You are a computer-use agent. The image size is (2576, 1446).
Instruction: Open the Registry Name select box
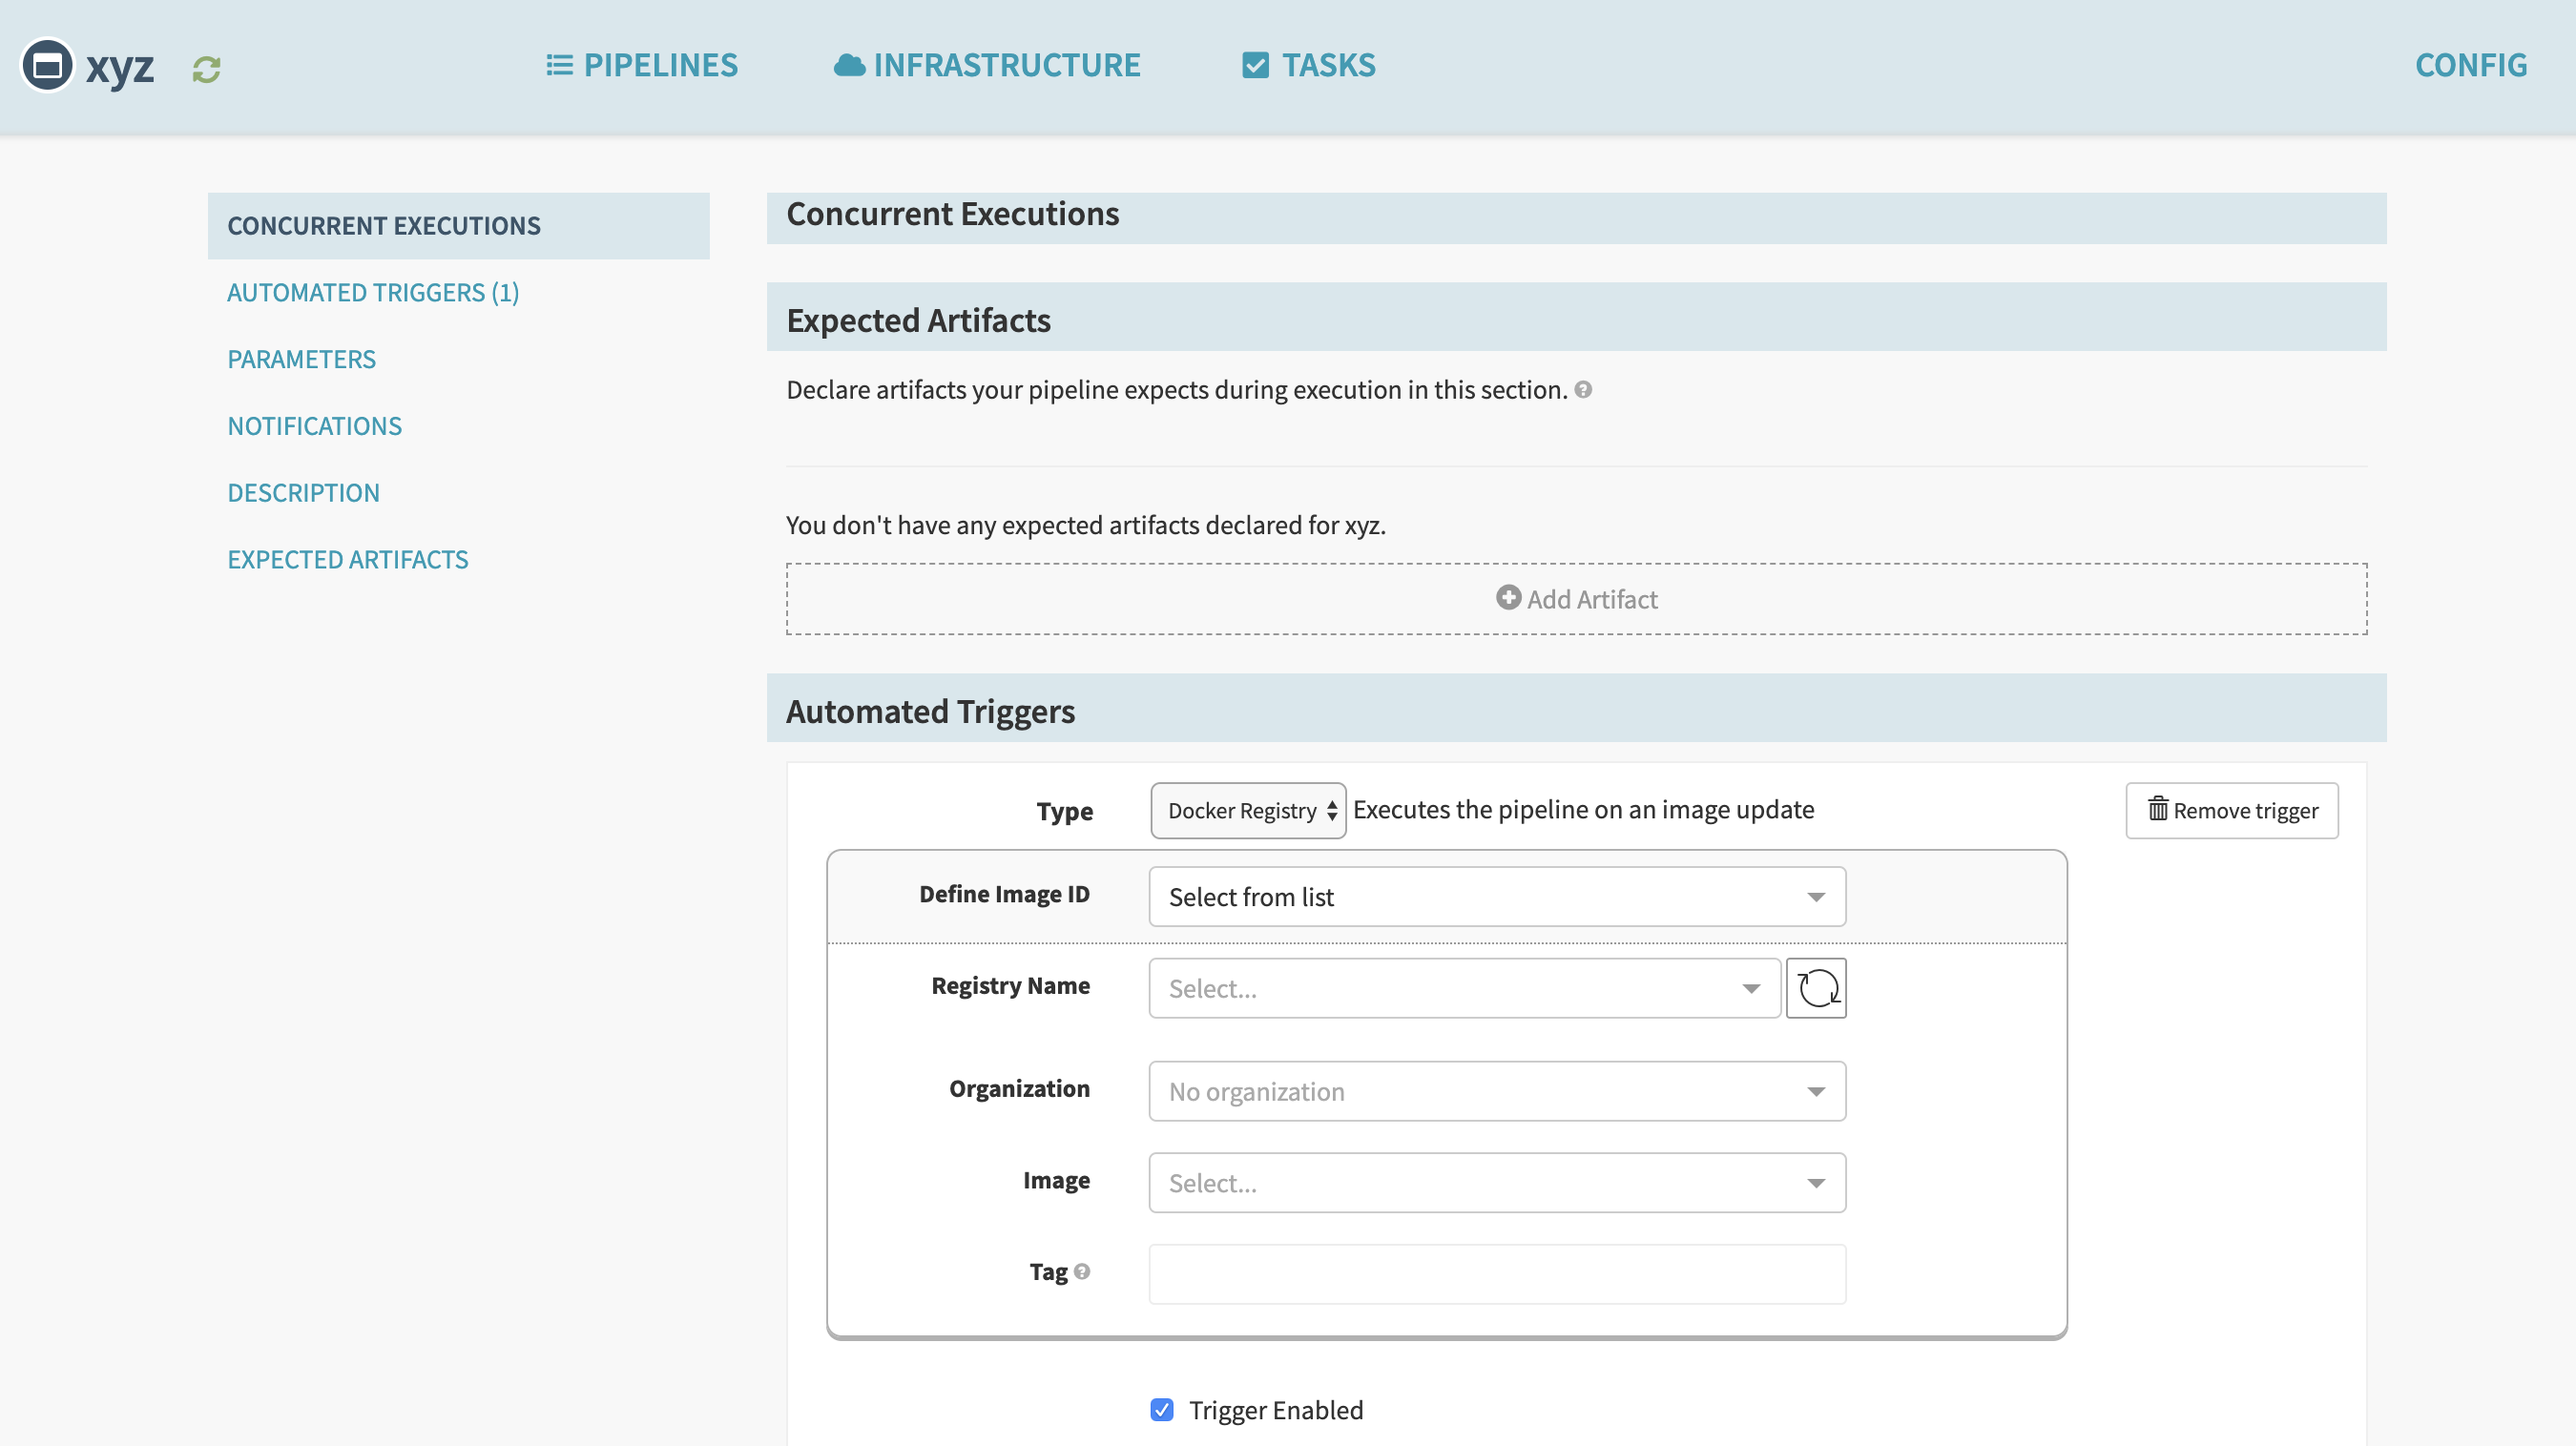point(1463,988)
